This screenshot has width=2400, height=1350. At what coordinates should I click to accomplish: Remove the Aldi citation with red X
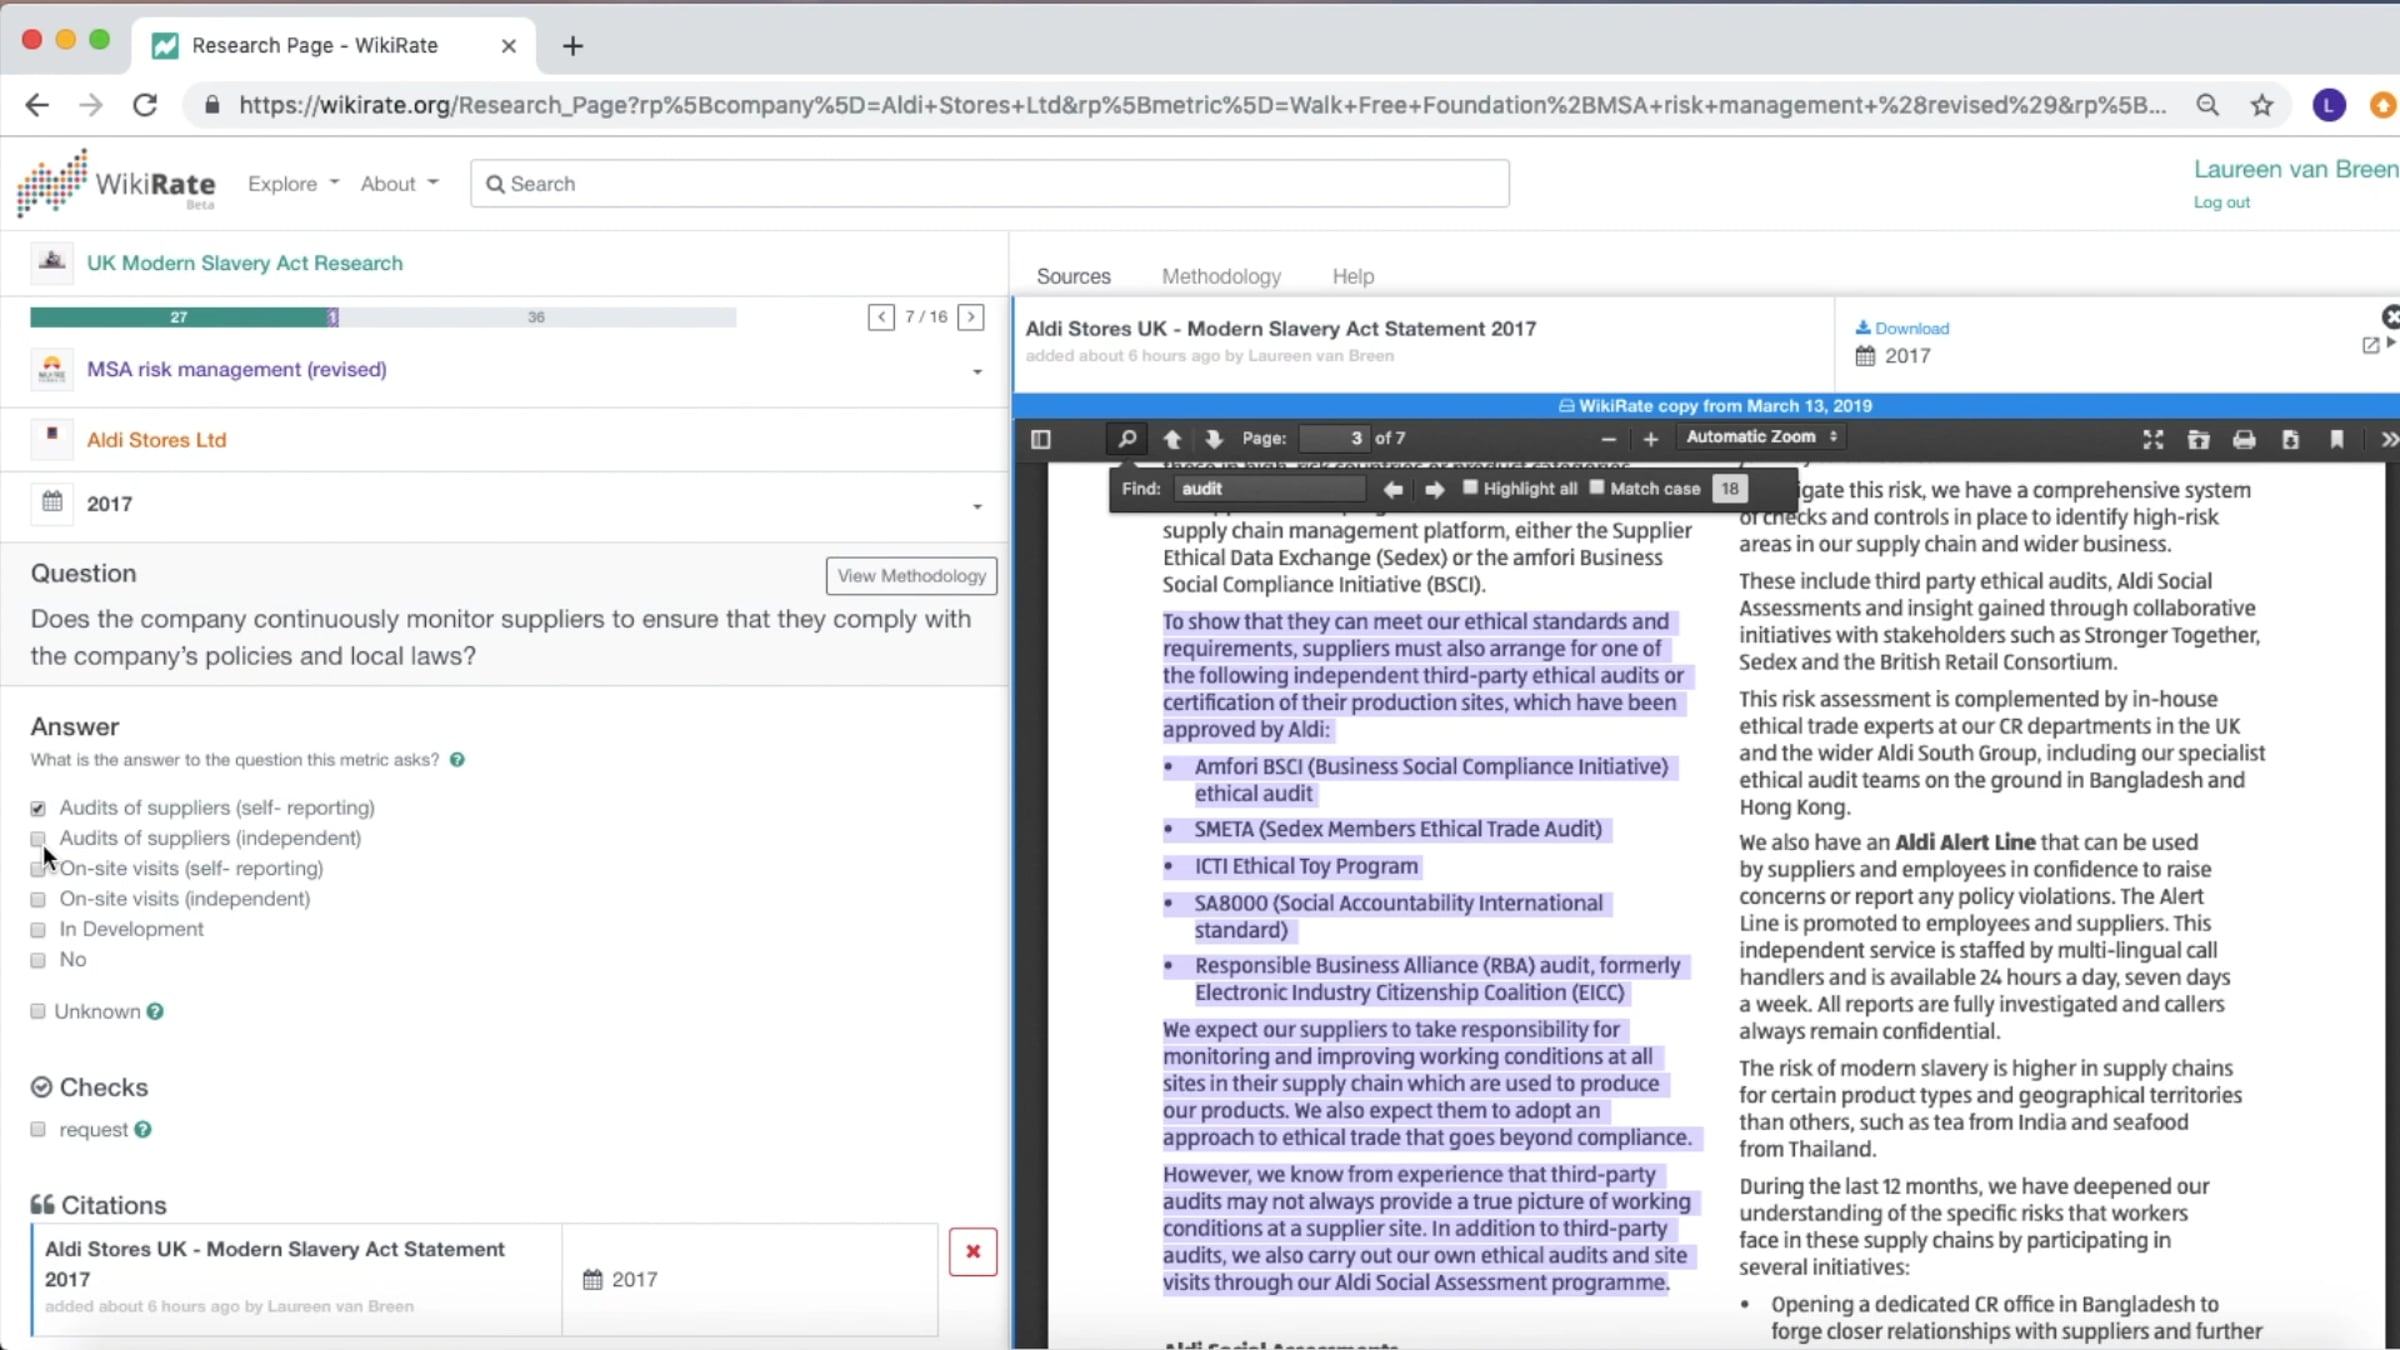[x=973, y=1252]
